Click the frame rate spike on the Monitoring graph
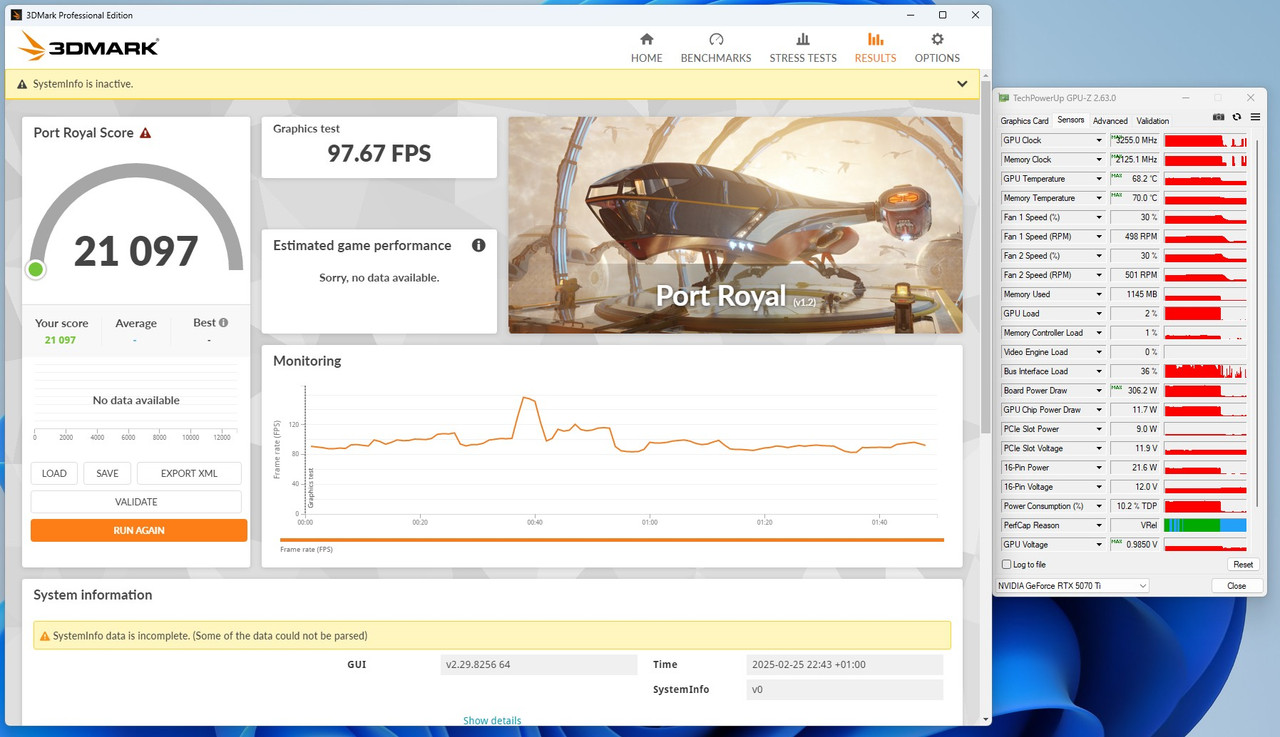The height and width of the screenshot is (737, 1280). pos(526,400)
